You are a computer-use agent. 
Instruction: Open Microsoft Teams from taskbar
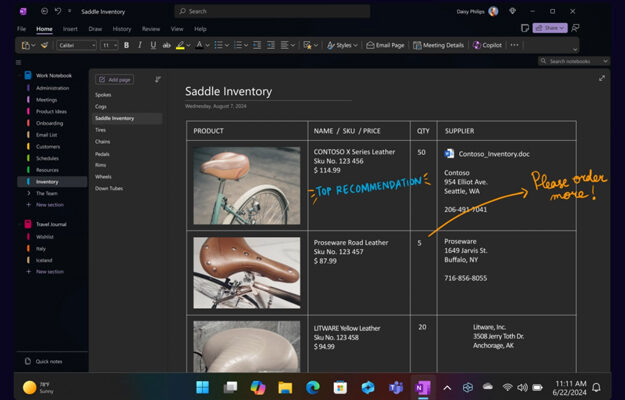click(x=395, y=387)
